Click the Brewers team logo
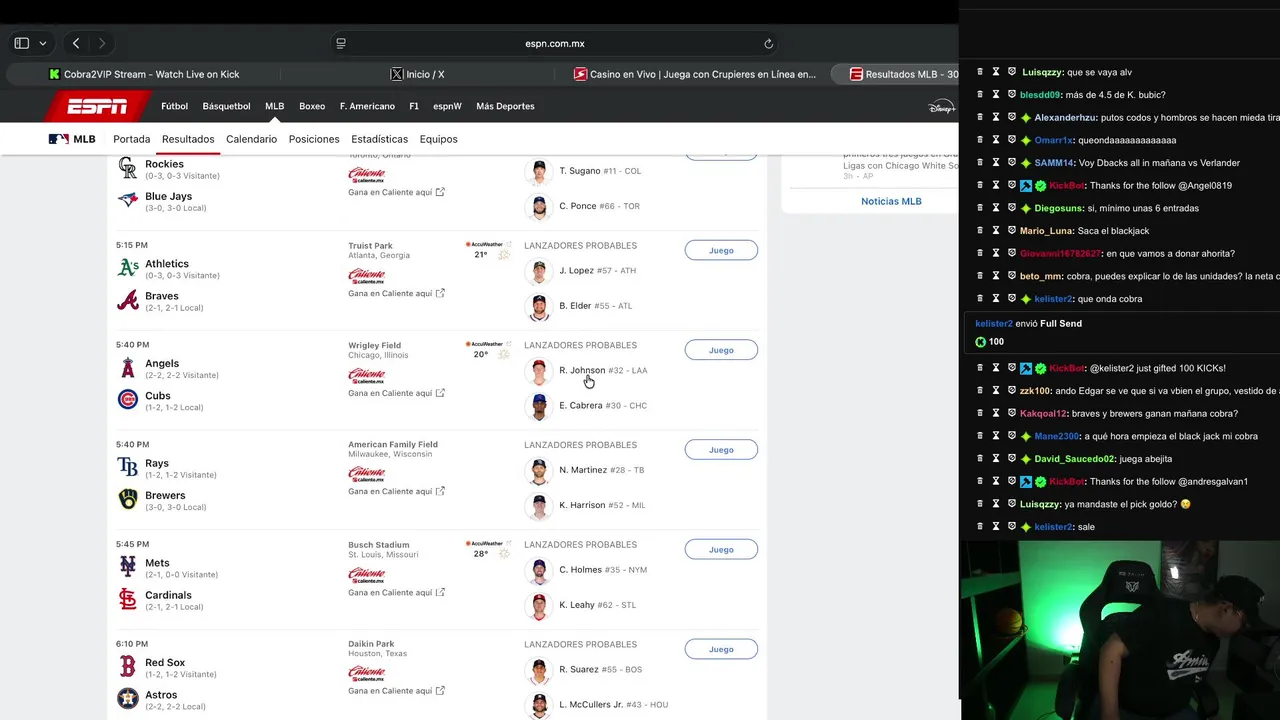1280x720 pixels. coord(128,499)
